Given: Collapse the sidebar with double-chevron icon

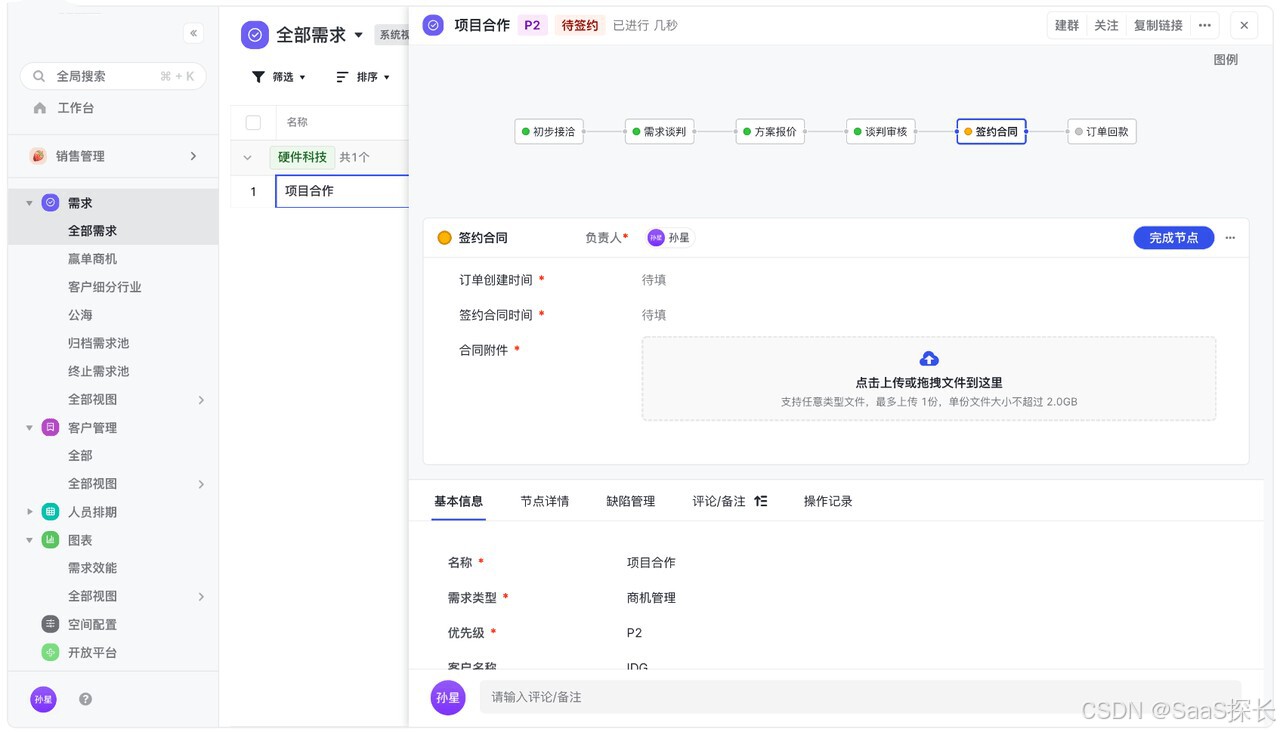Looking at the screenshot, I should pyautogui.click(x=193, y=33).
